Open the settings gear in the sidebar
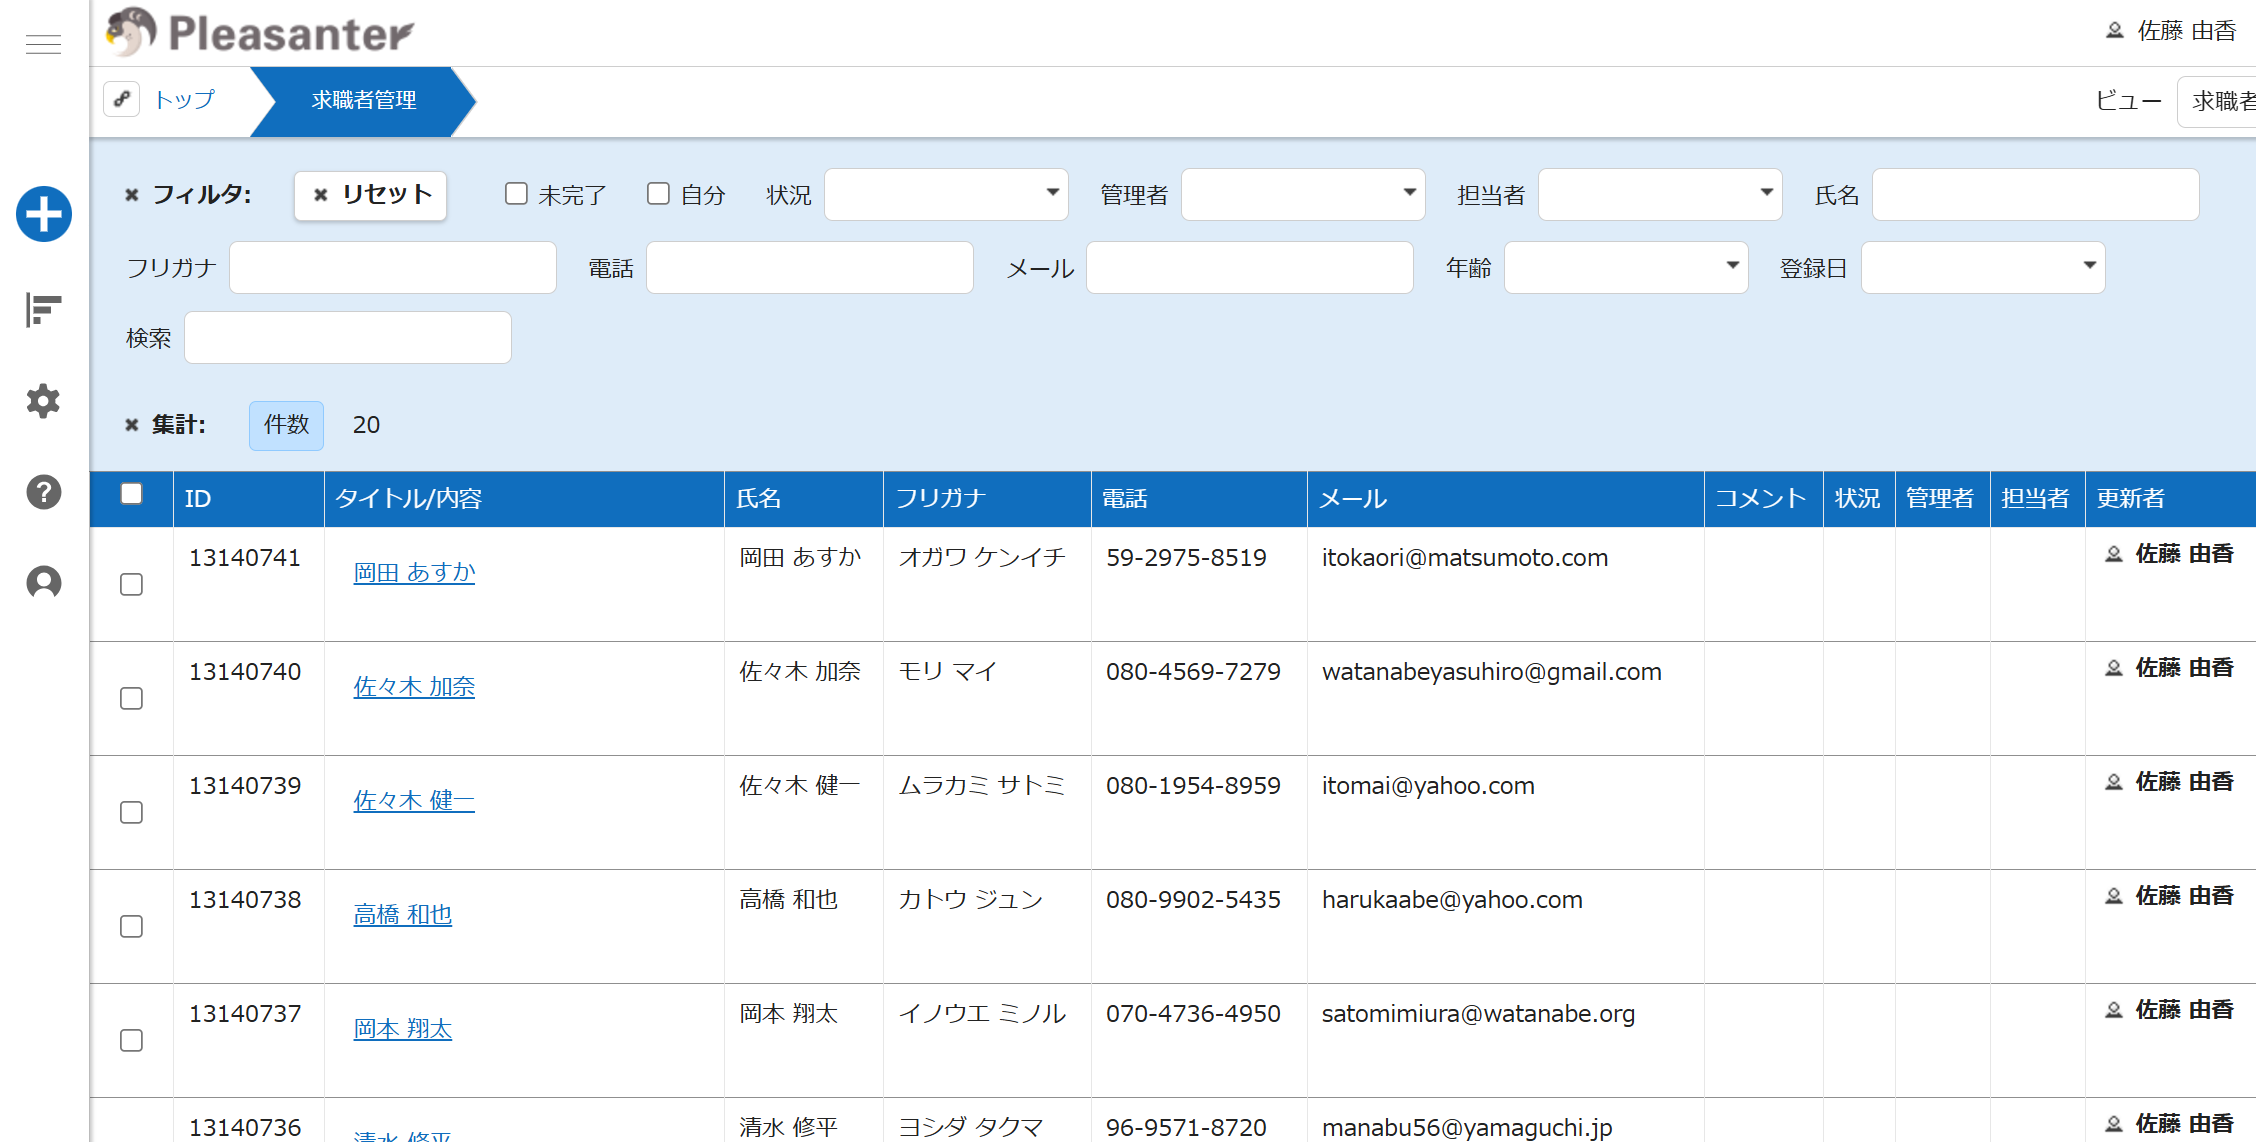 point(44,401)
